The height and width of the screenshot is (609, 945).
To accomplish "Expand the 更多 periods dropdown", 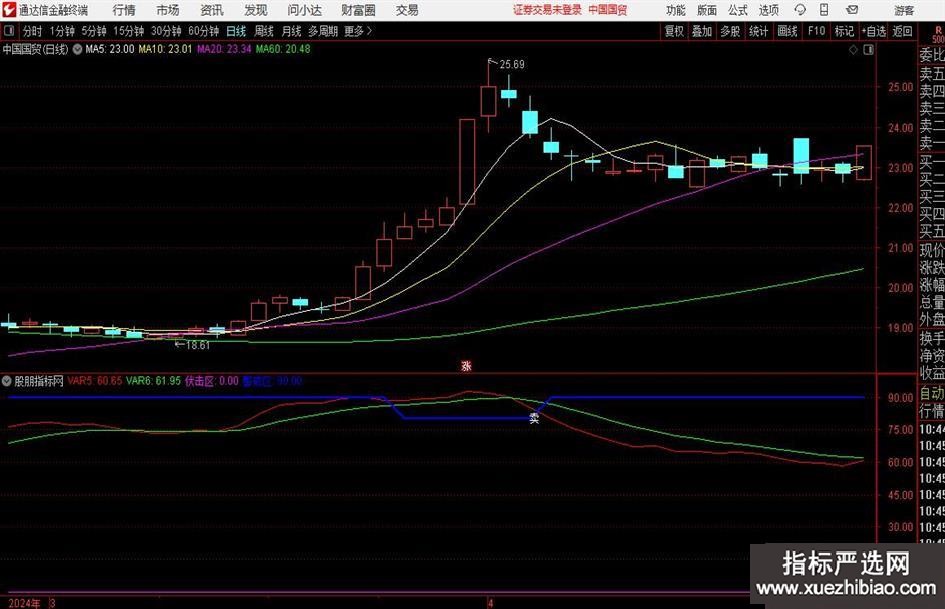I will coord(358,31).
